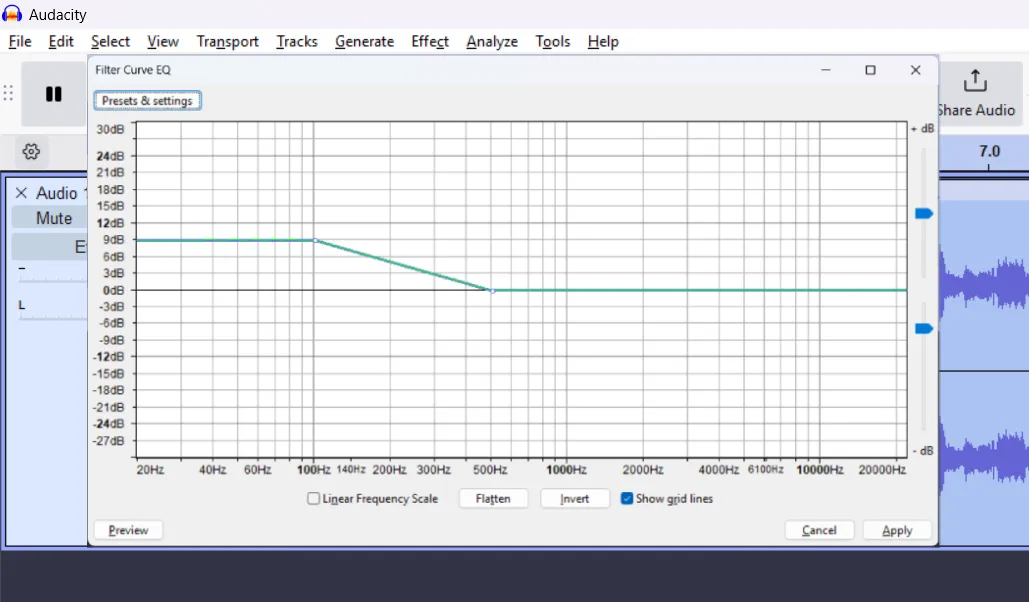Image resolution: width=1029 pixels, height=602 pixels.
Task: Open Presets & settings dropdown
Action: pyautogui.click(x=147, y=101)
